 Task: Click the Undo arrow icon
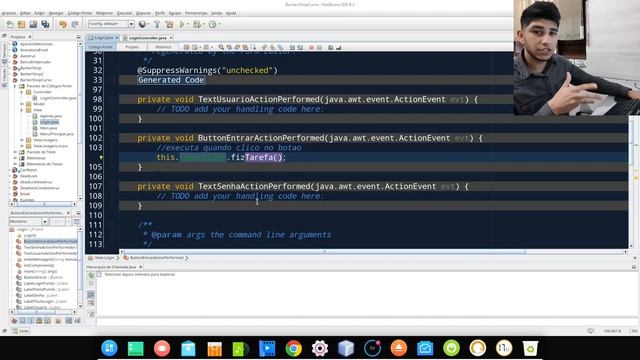62,24
